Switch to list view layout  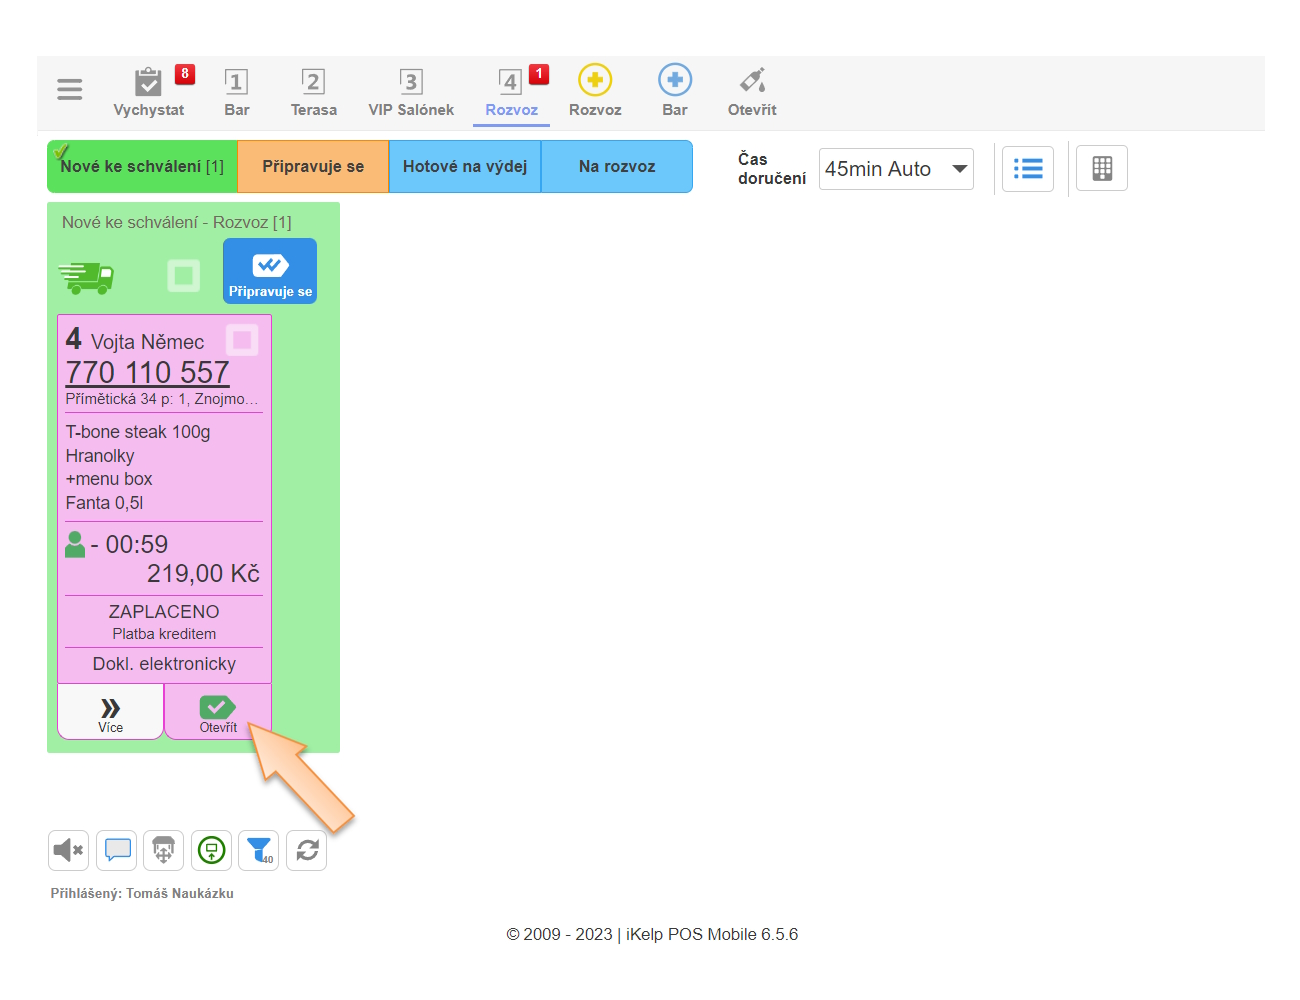pyautogui.click(x=1027, y=169)
